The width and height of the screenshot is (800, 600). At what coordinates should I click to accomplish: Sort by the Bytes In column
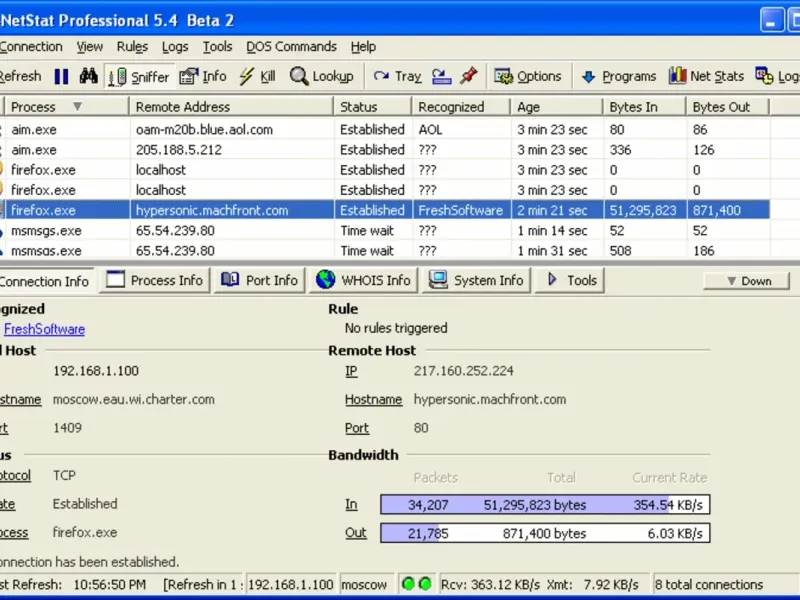(x=644, y=107)
